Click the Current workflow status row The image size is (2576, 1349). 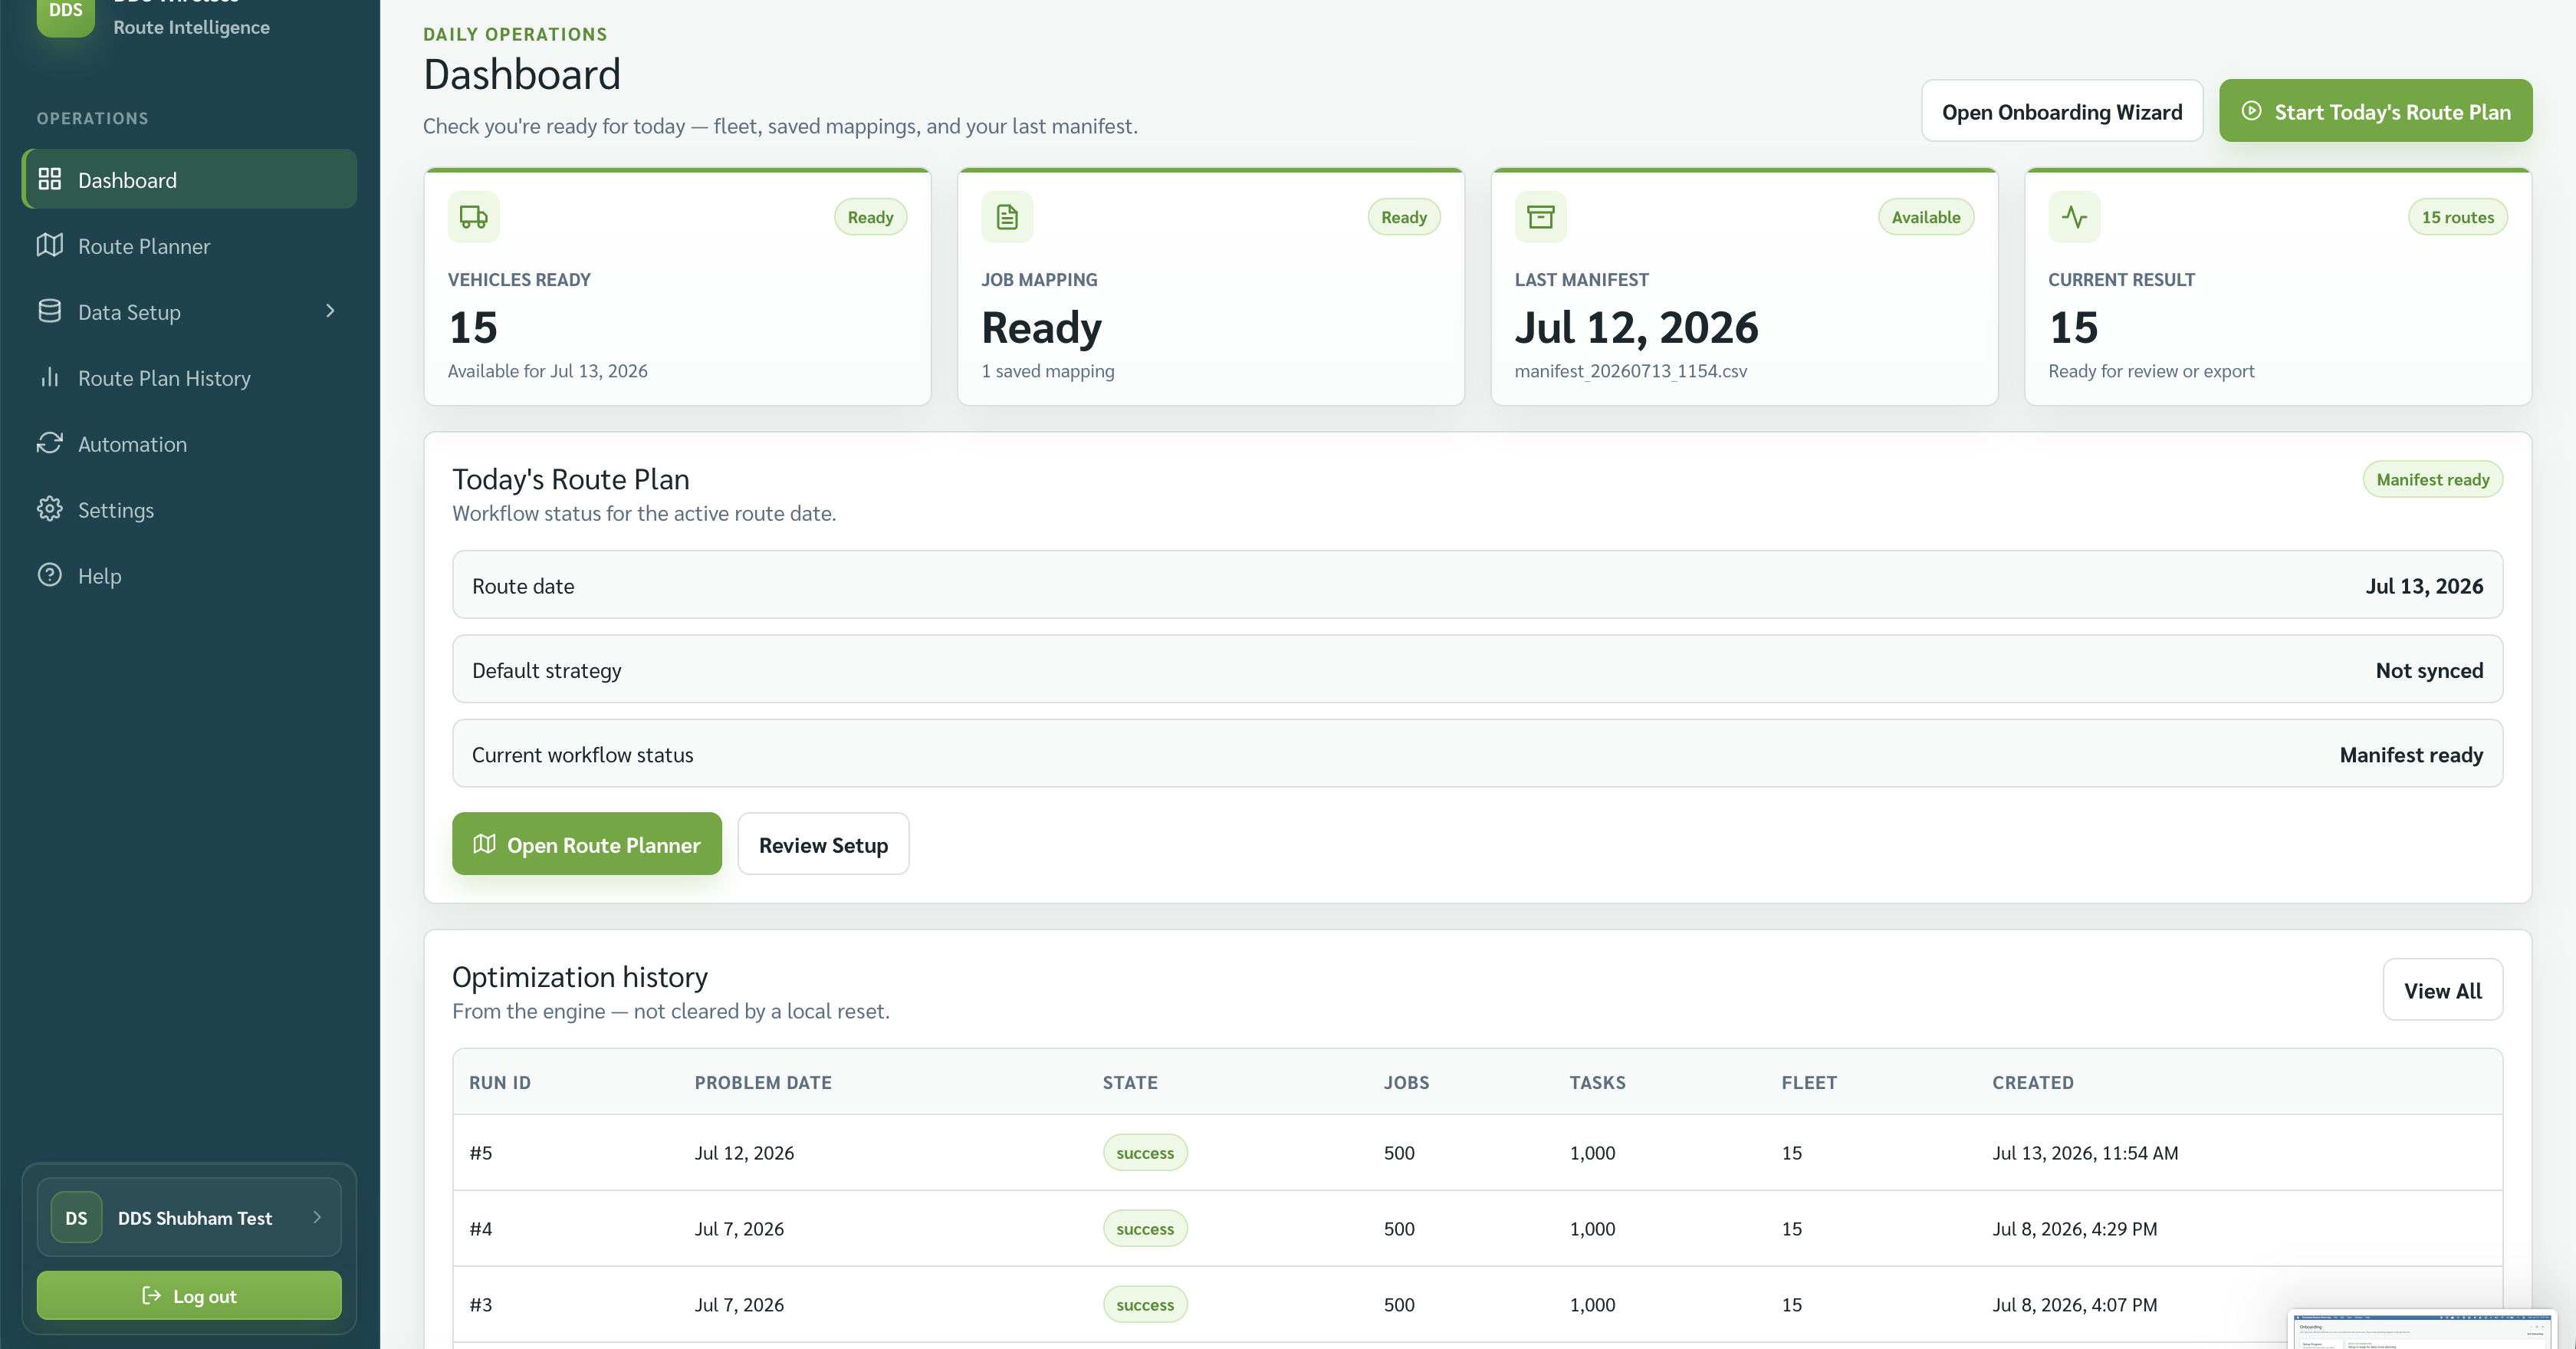tap(1477, 753)
